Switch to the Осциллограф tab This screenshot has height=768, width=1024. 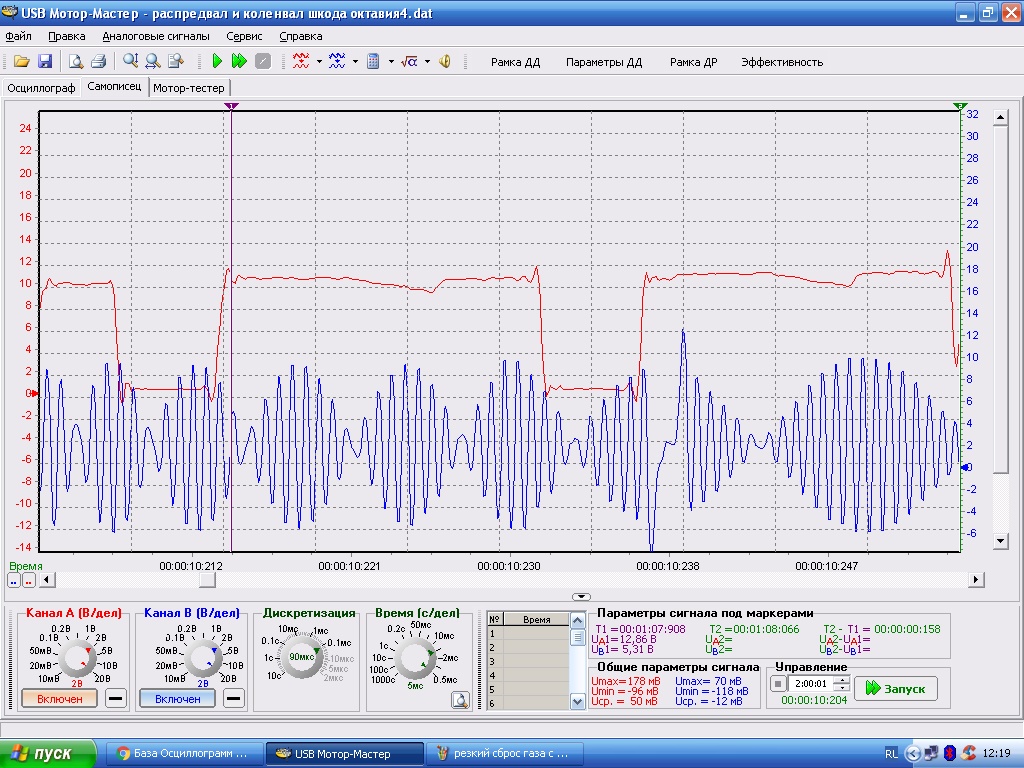(x=41, y=88)
